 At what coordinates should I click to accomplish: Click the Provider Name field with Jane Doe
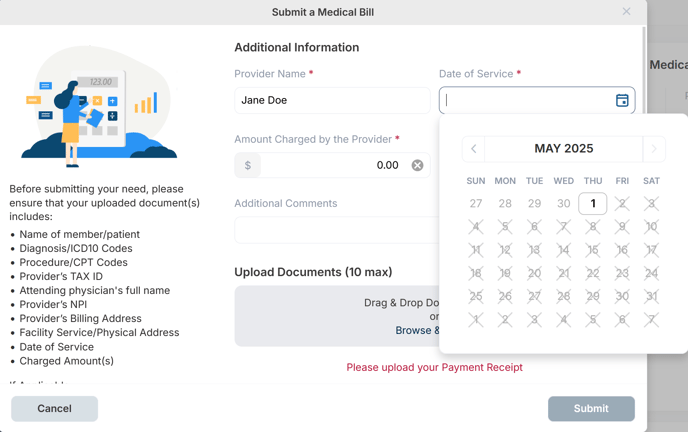point(332,100)
